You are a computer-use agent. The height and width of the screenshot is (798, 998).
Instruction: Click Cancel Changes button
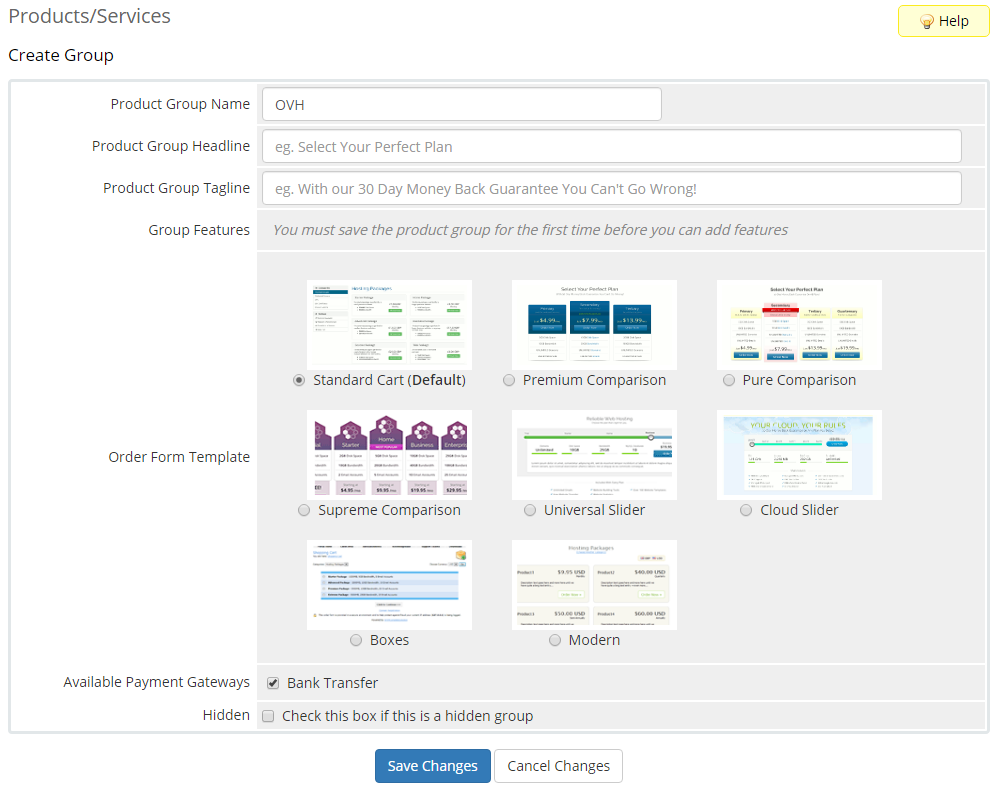558,766
